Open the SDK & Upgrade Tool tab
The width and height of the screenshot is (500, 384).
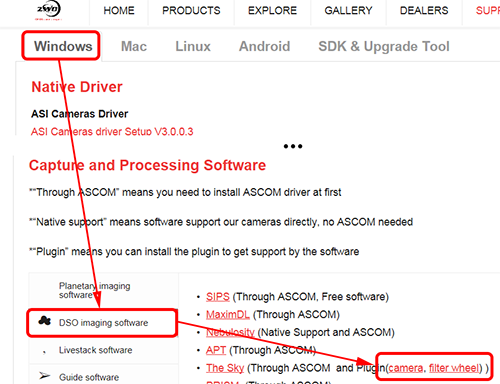pos(384,46)
